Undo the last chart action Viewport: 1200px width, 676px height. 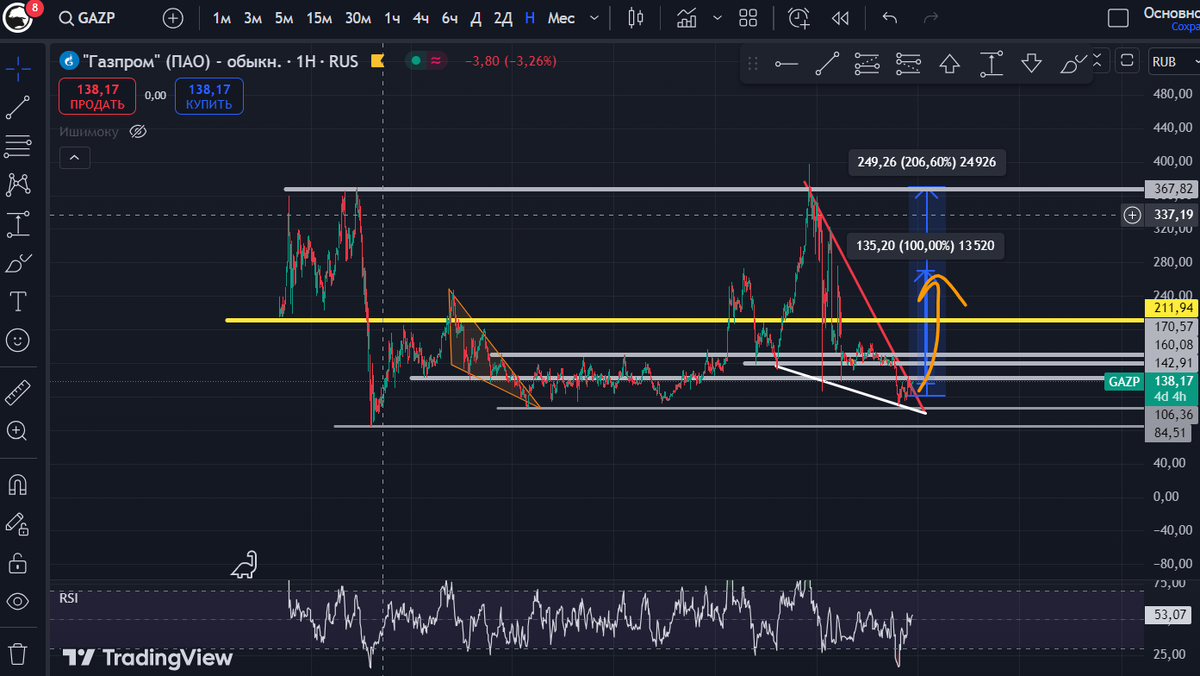890,18
